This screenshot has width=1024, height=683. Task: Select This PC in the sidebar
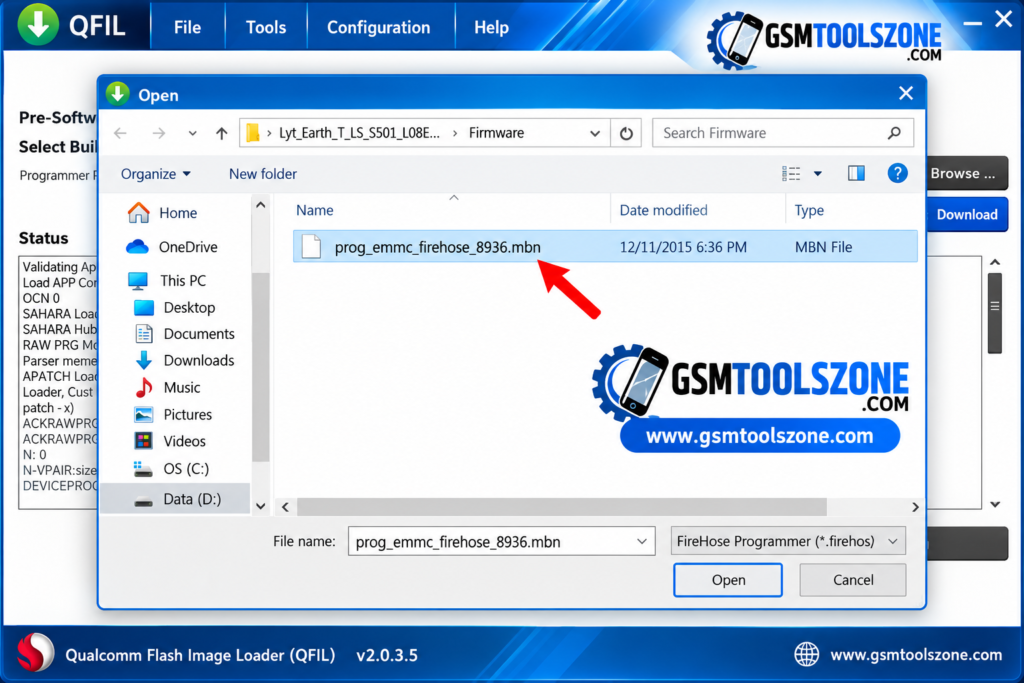point(183,281)
